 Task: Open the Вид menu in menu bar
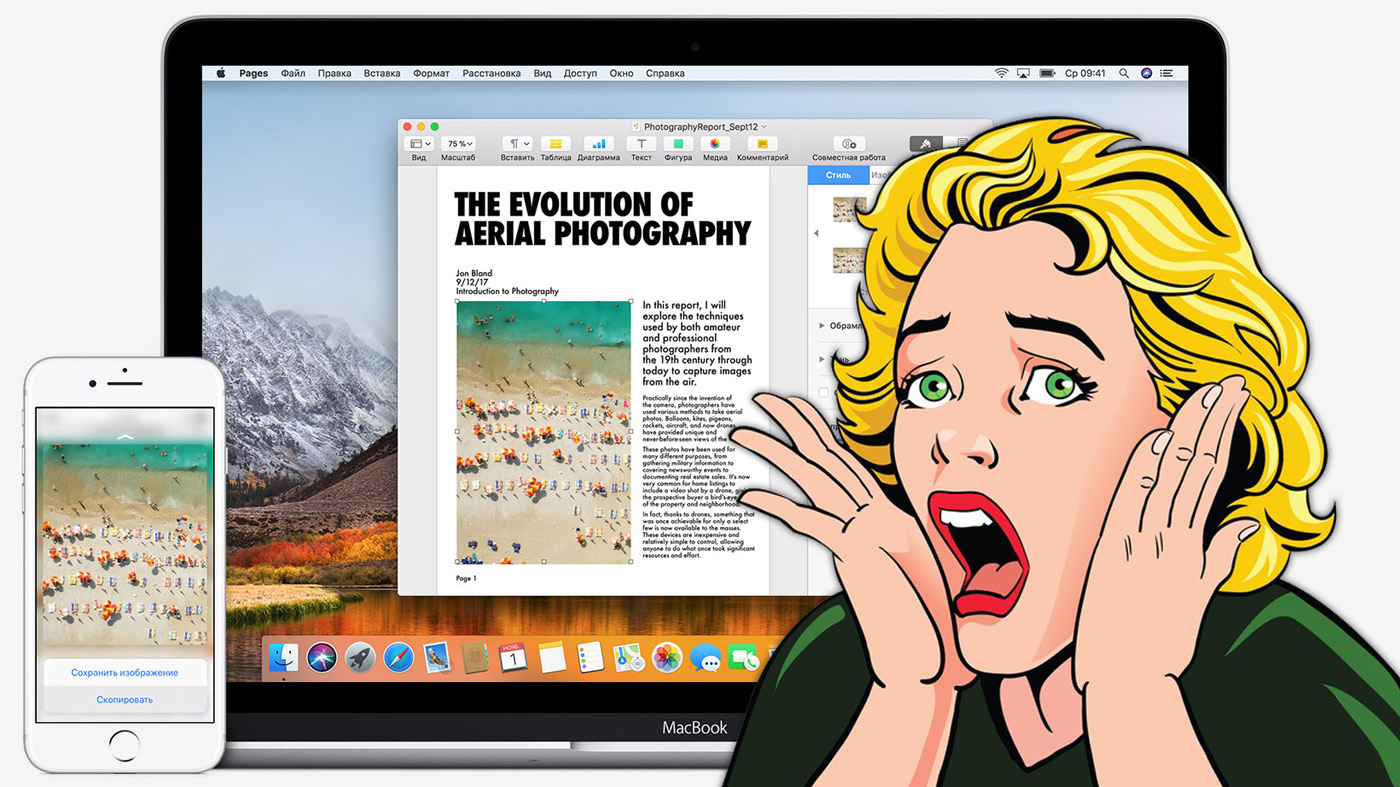point(542,73)
